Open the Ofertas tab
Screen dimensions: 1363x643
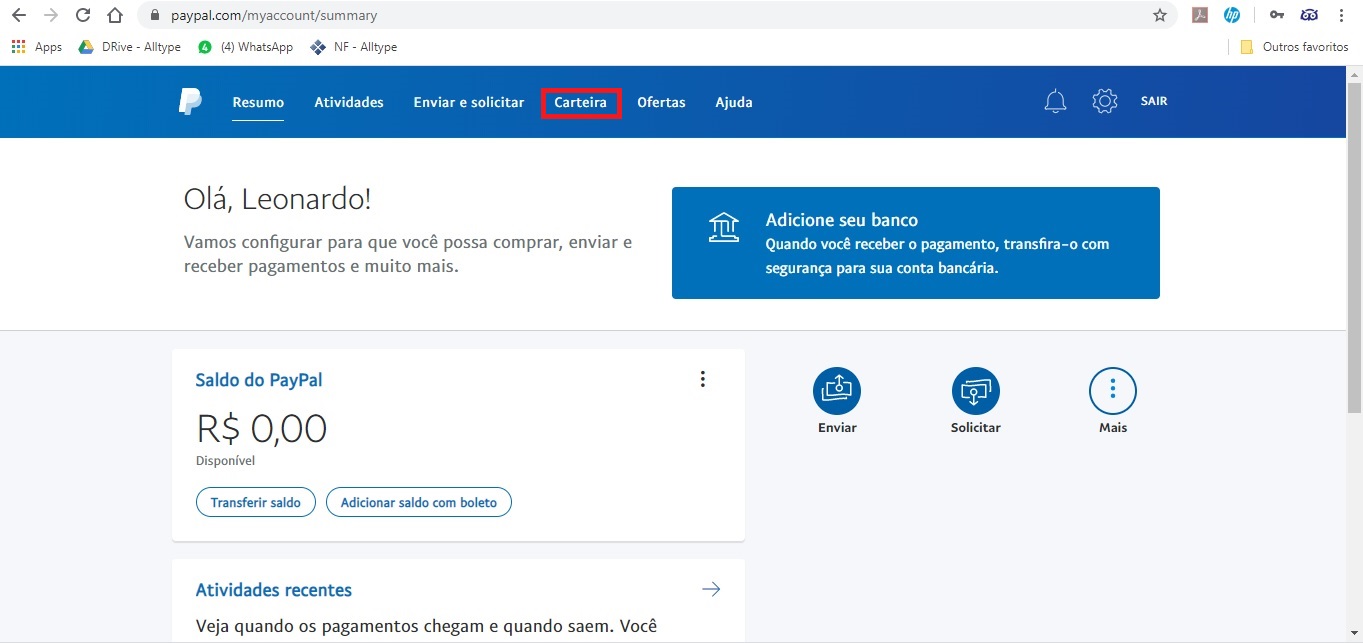click(x=661, y=102)
